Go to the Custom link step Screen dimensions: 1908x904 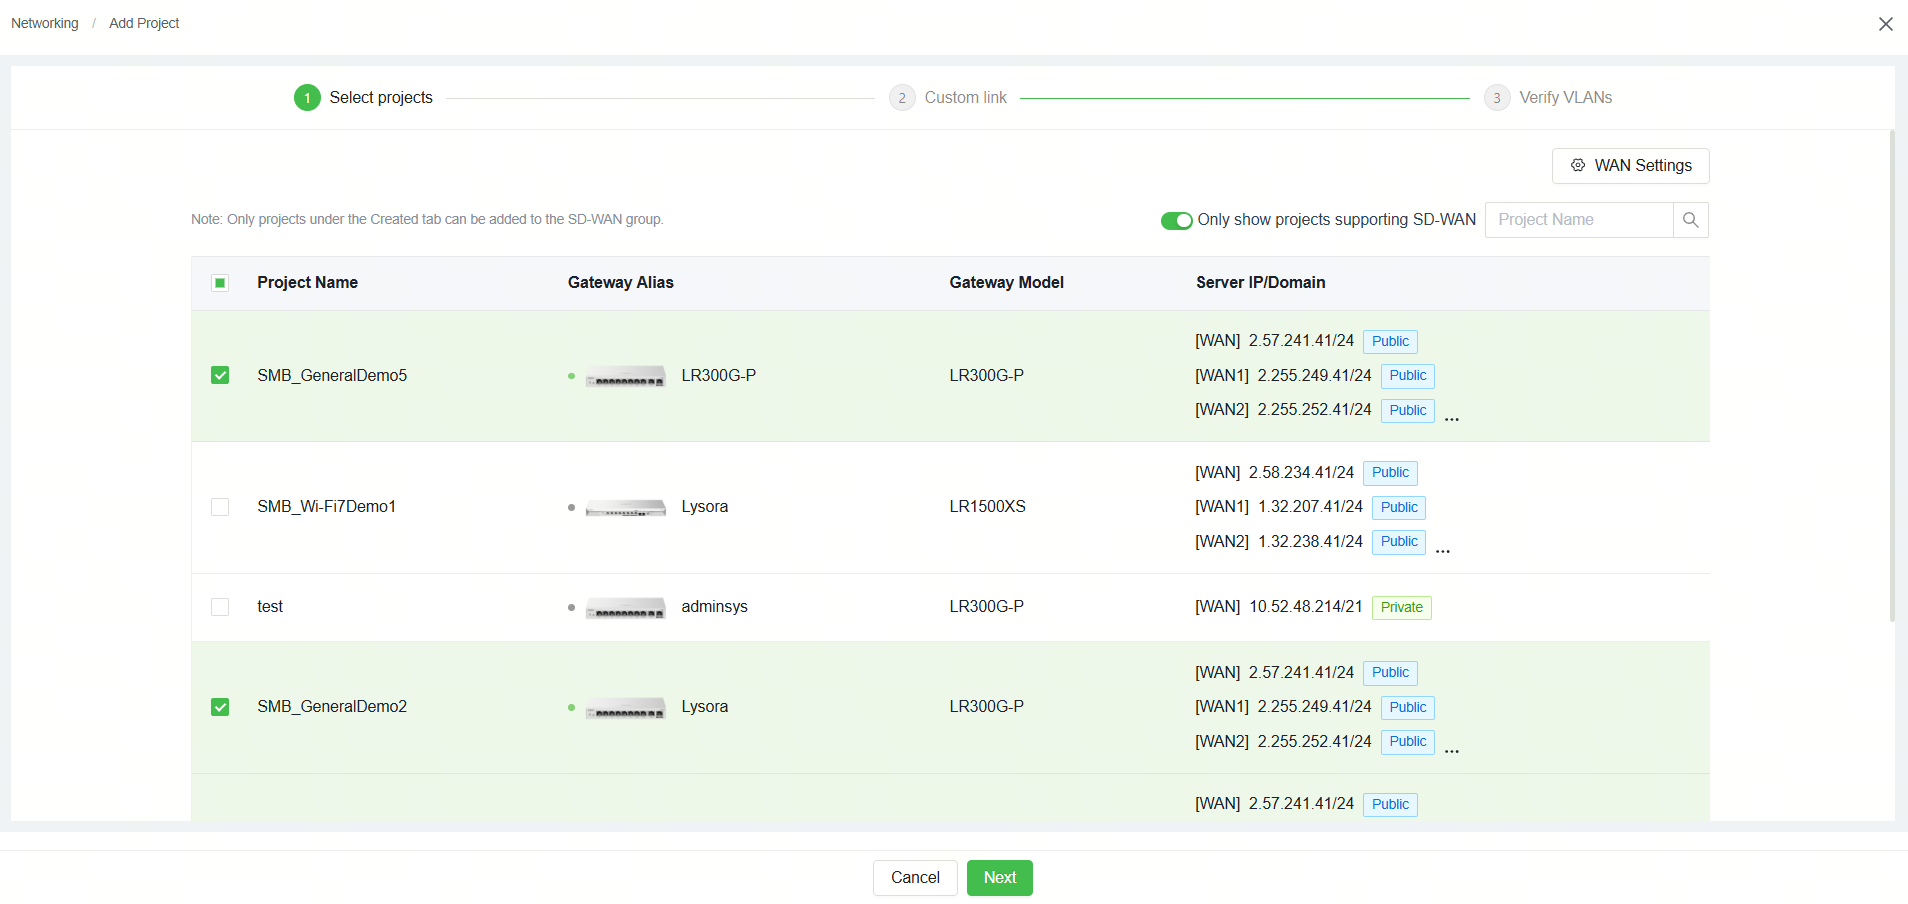[x=965, y=98]
